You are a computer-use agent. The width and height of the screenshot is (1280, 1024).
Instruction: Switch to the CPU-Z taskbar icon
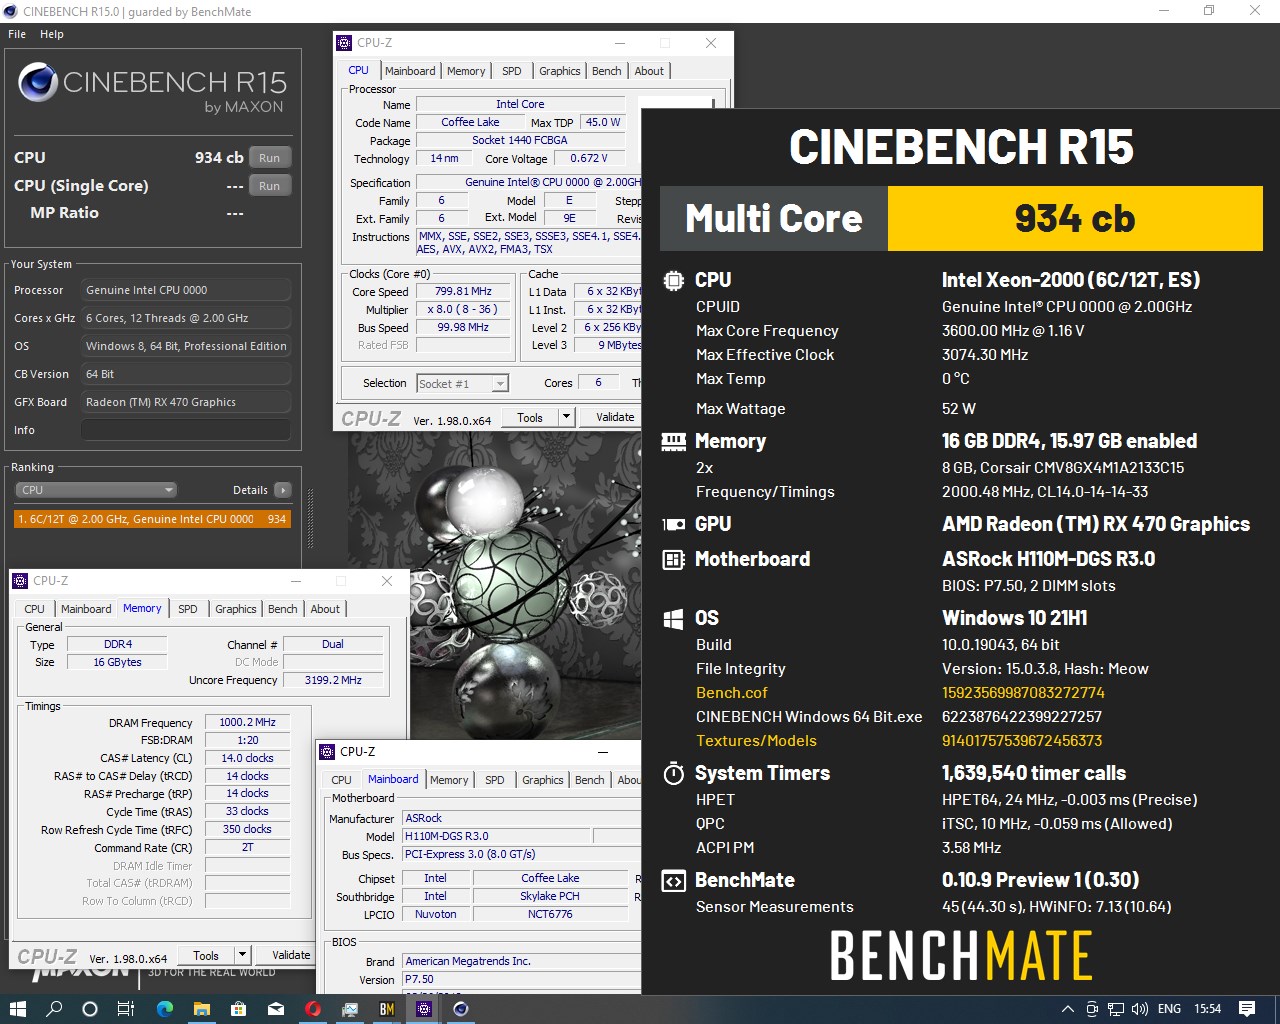tap(423, 1009)
